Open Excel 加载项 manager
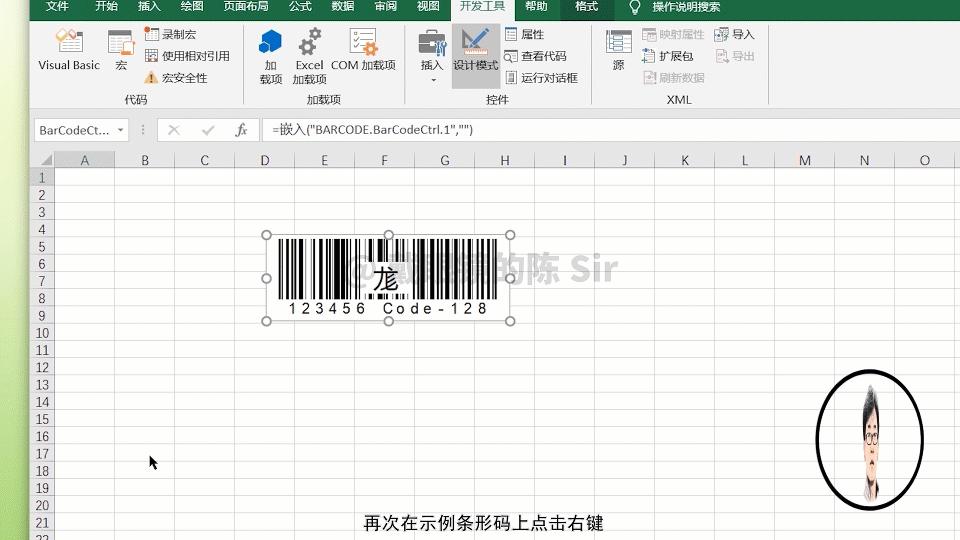960x540 pixels. 309,56
